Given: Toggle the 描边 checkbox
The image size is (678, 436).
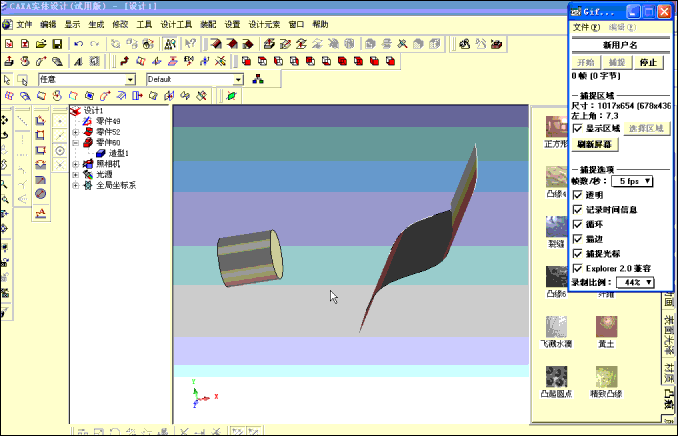Looking at the screenshot, I should click(x=577, y=239).
